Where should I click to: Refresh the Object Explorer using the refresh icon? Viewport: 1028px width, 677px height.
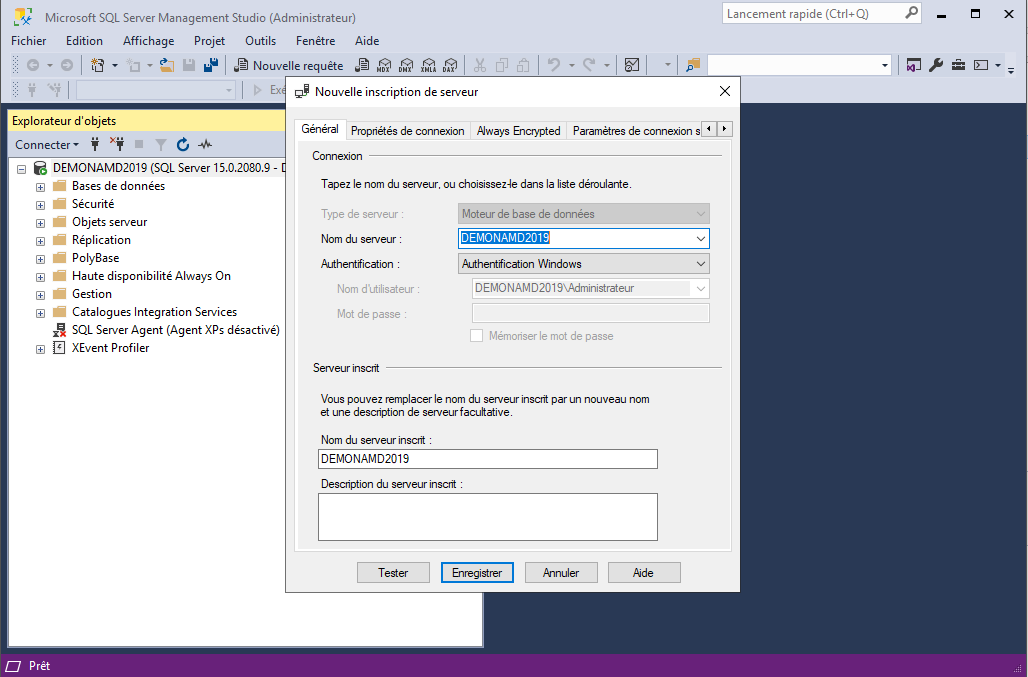pyautogui.click(x=183, y=145)
